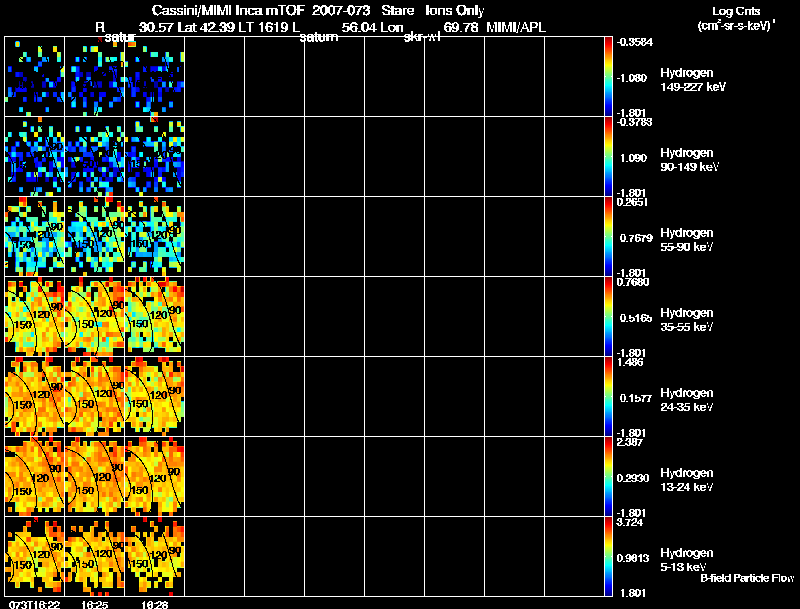This screenshot has width=800, height=609.
Task: Inspect the 5-13 keV image at 073T16:22
Action: point(35,556)
